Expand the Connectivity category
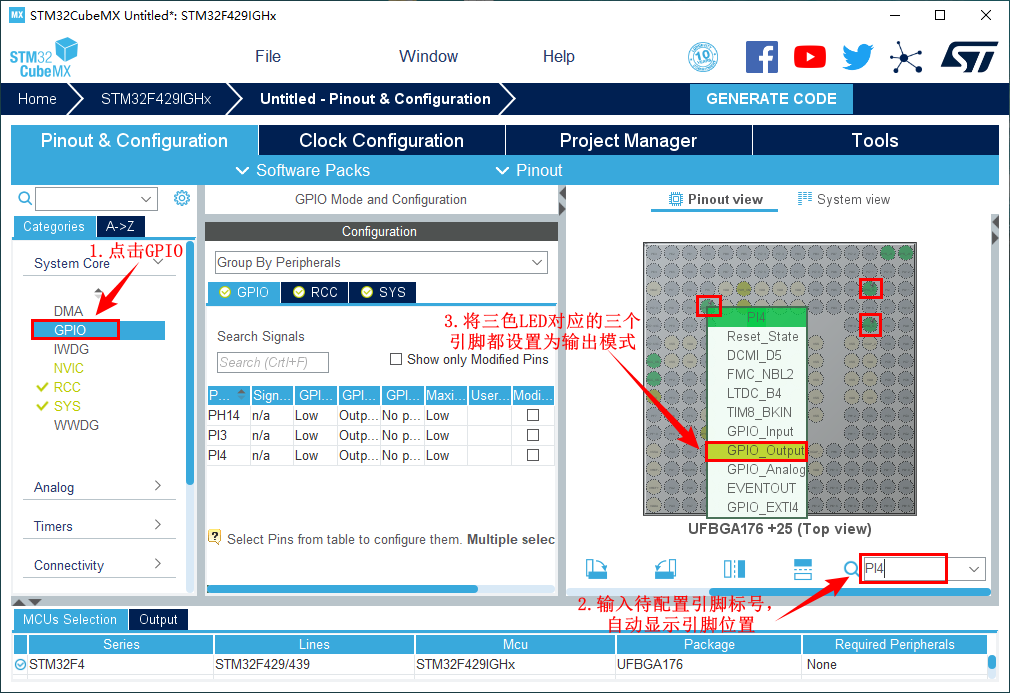The height and width of the screenshot is (693, 1010). [x=97, y=565]
